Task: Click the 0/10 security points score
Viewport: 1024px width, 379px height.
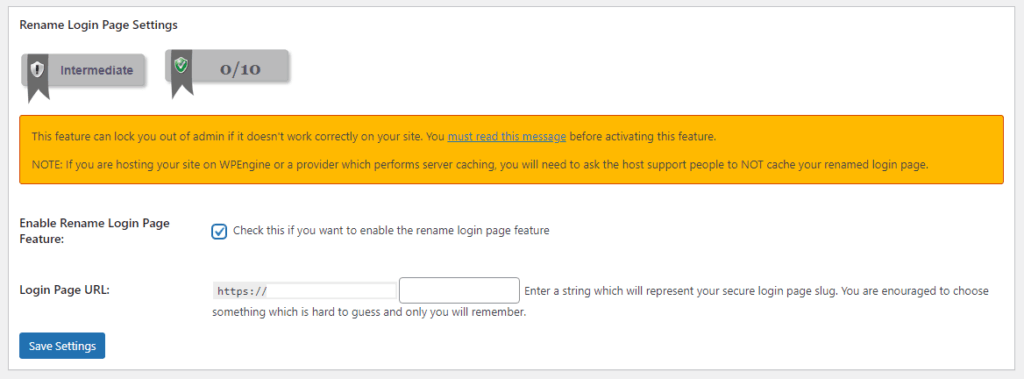Action: [x=240, y=69]
